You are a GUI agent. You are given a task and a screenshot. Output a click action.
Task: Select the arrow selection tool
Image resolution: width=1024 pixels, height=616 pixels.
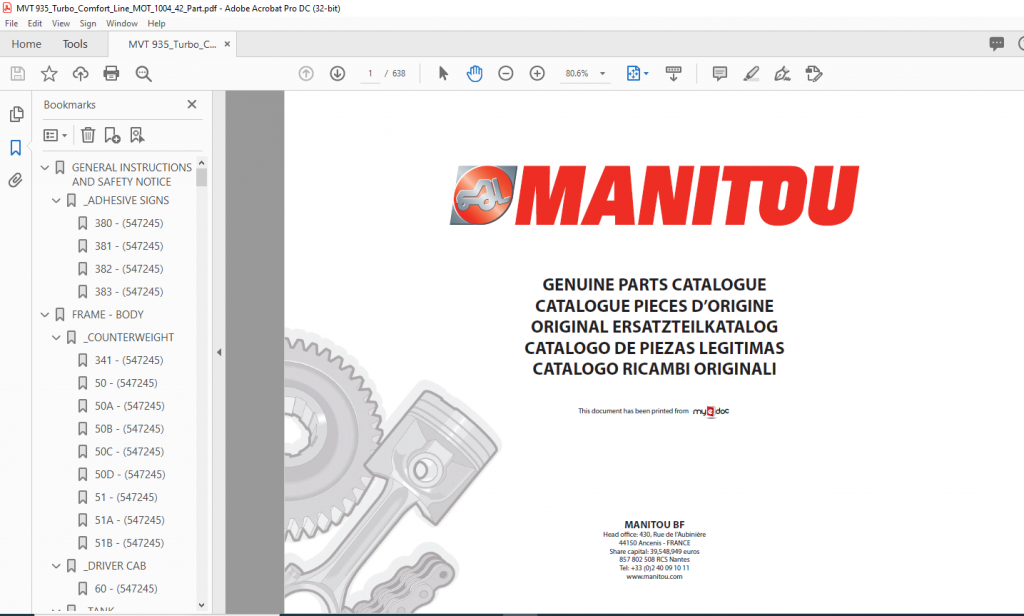(x=443, y=73)
